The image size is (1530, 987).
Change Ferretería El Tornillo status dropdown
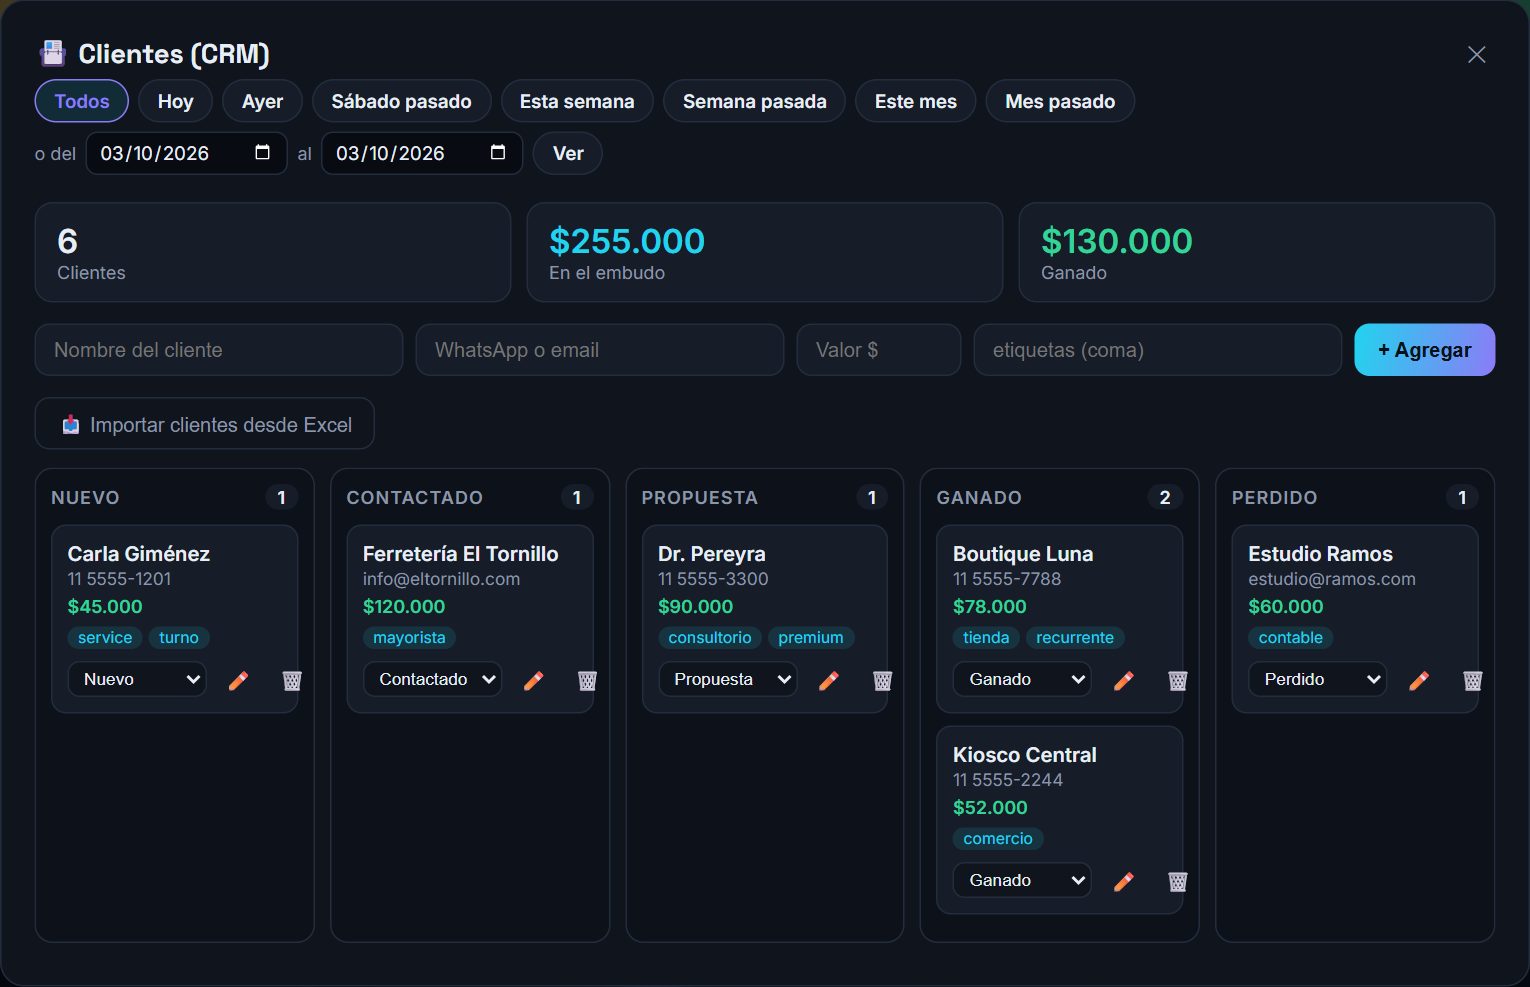[x=432, y=679]
